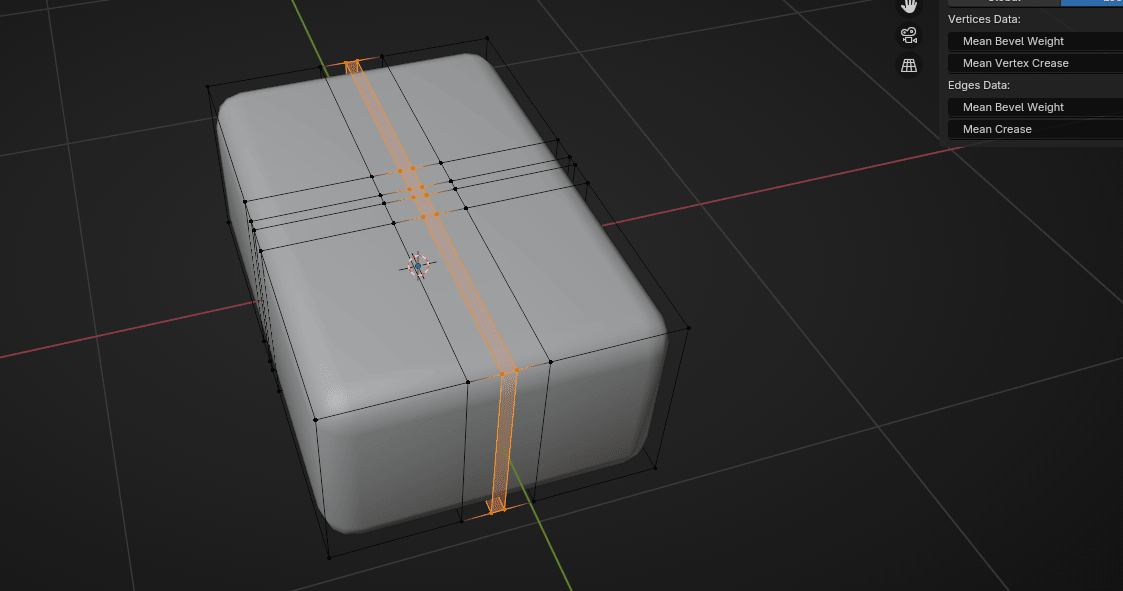This screenshot has height=591, width=1123.
Task: Select the orange vertex at the loop's top back
Action: click(352, 63)
